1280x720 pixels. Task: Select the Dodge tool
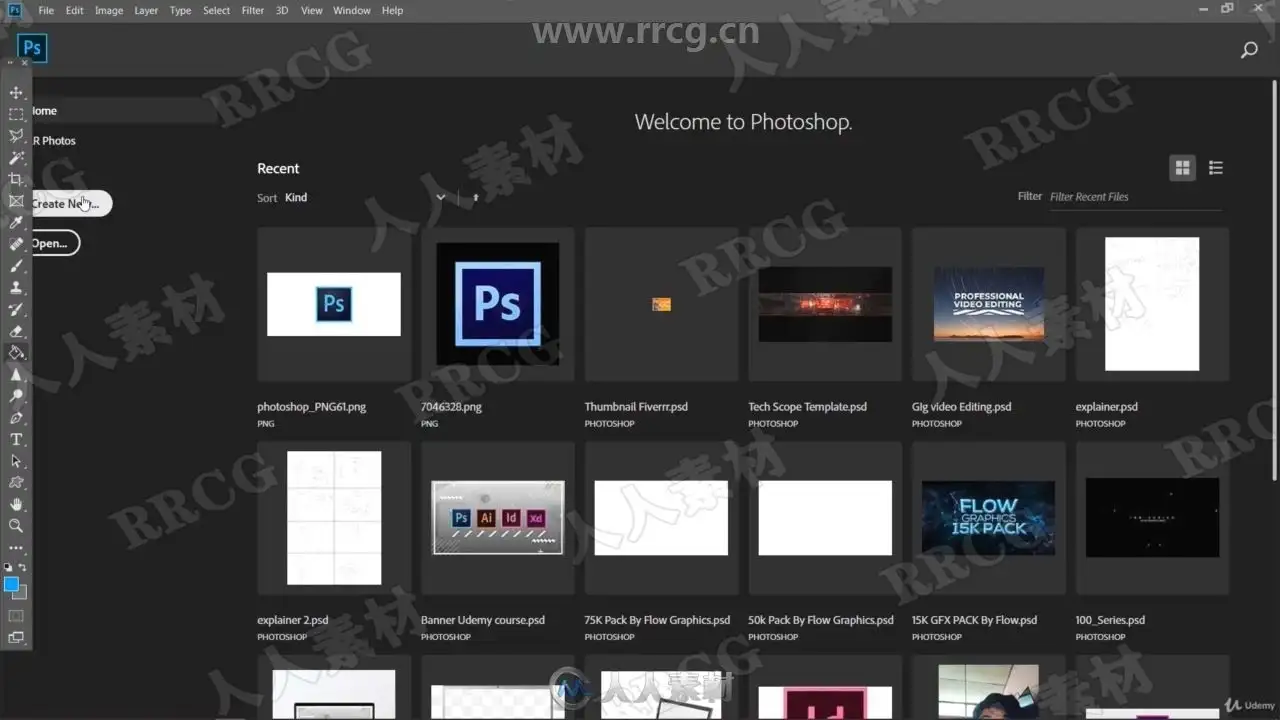click(16, 396)
